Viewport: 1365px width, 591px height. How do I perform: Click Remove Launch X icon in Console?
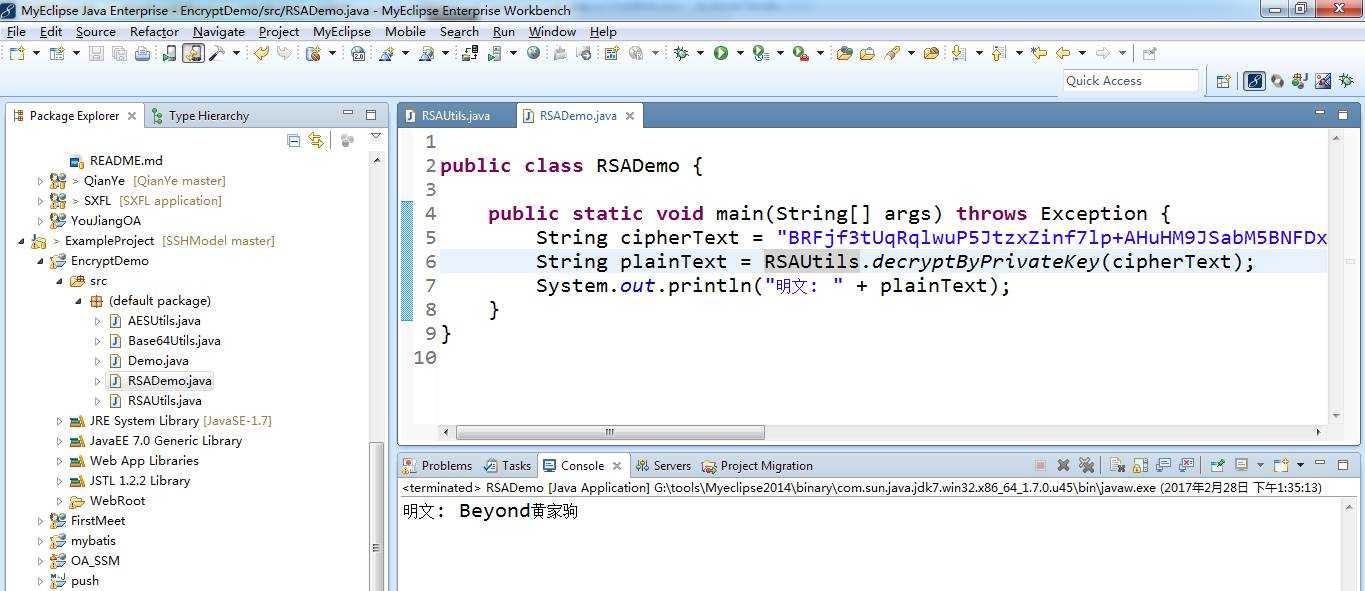coord(1063,465)
